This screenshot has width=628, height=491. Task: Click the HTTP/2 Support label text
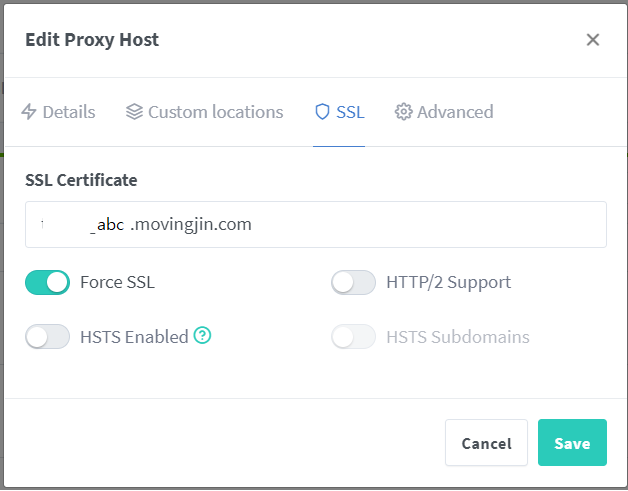(449, 282)
